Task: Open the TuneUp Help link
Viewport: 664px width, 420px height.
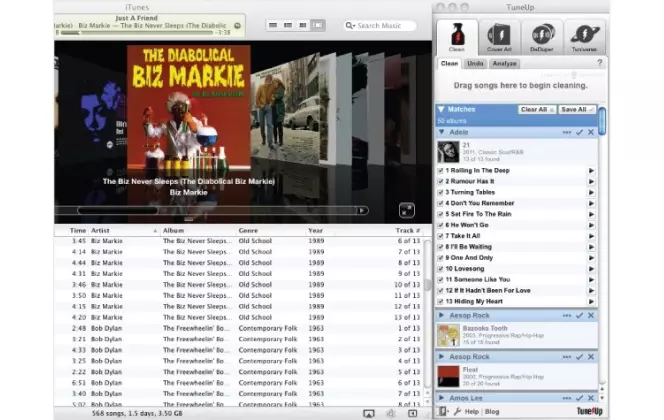Action: (471, 412)
